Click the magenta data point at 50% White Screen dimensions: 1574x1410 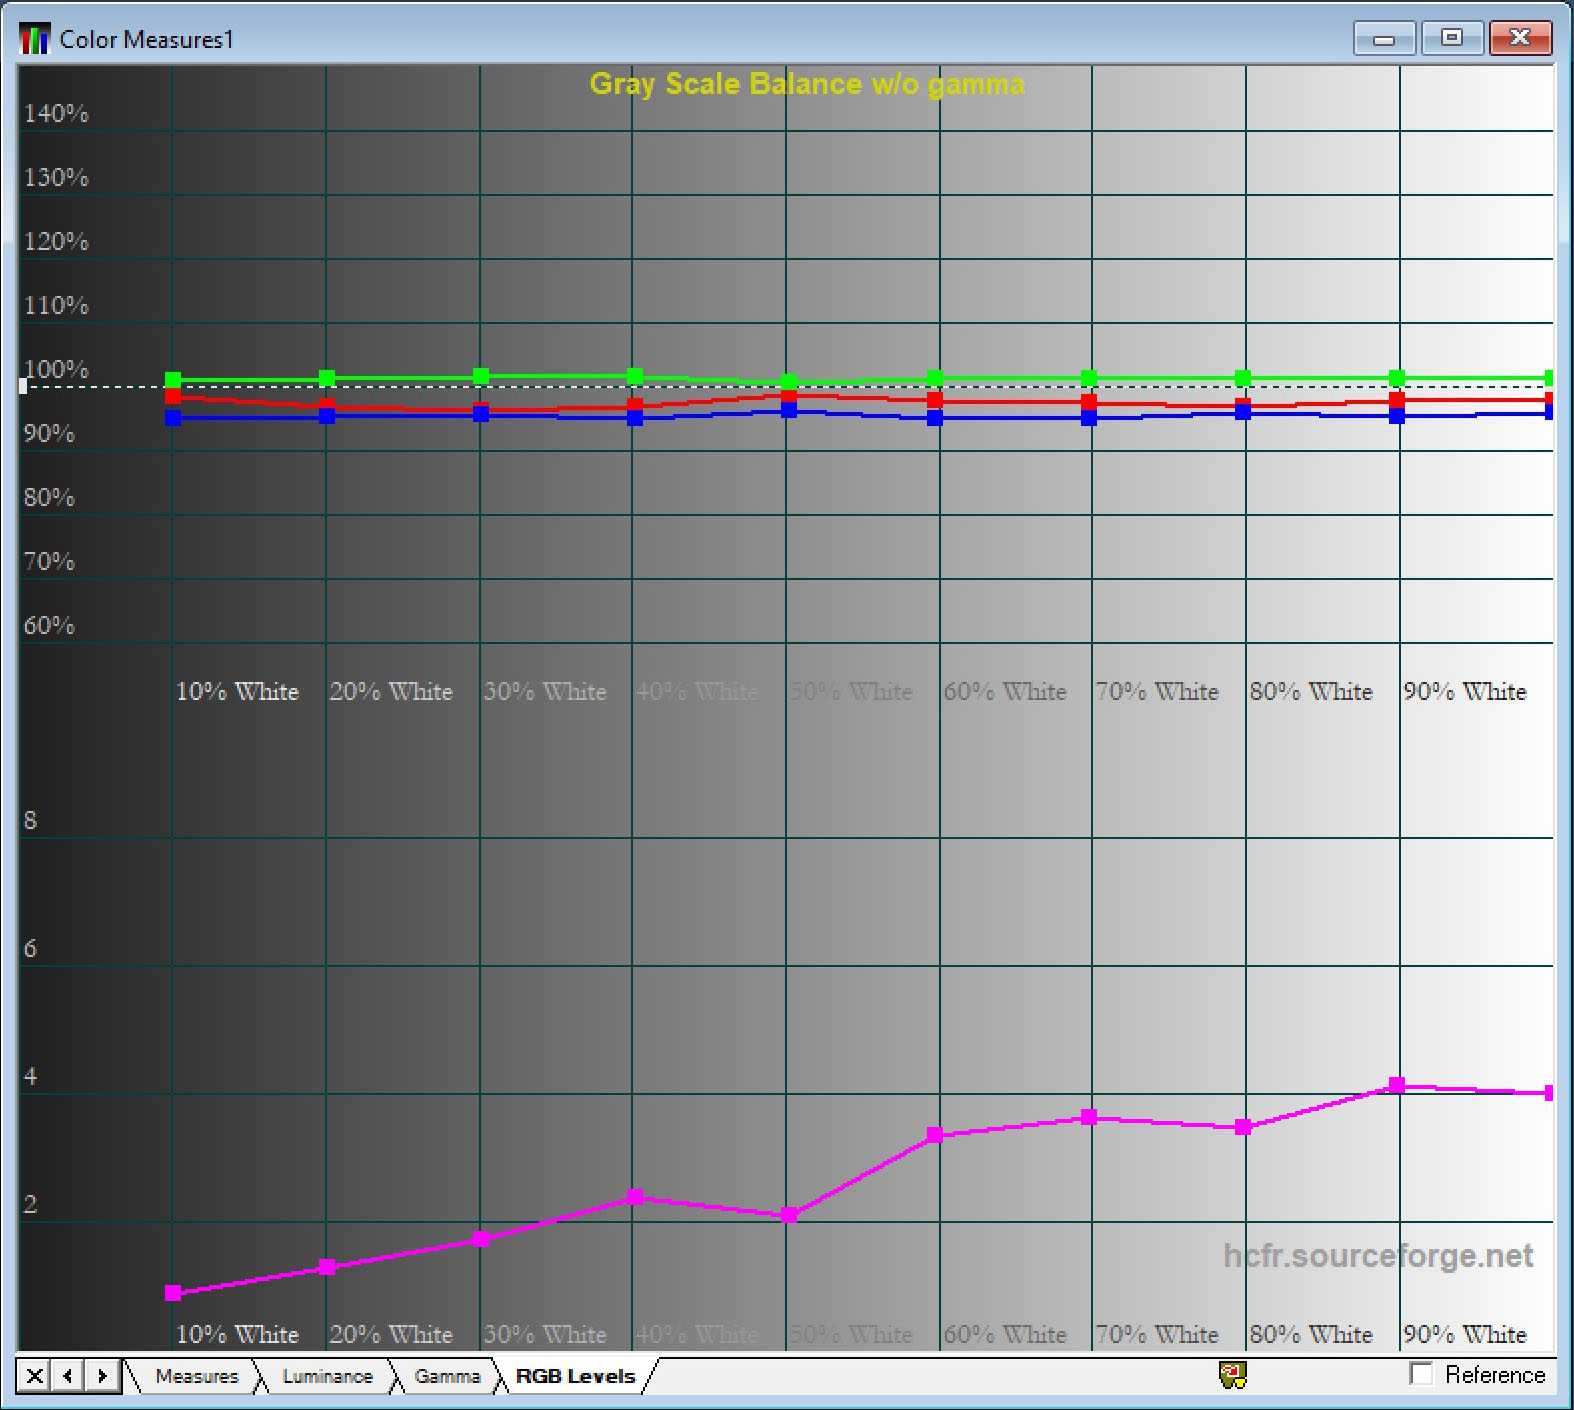(x=789, y=1215)
